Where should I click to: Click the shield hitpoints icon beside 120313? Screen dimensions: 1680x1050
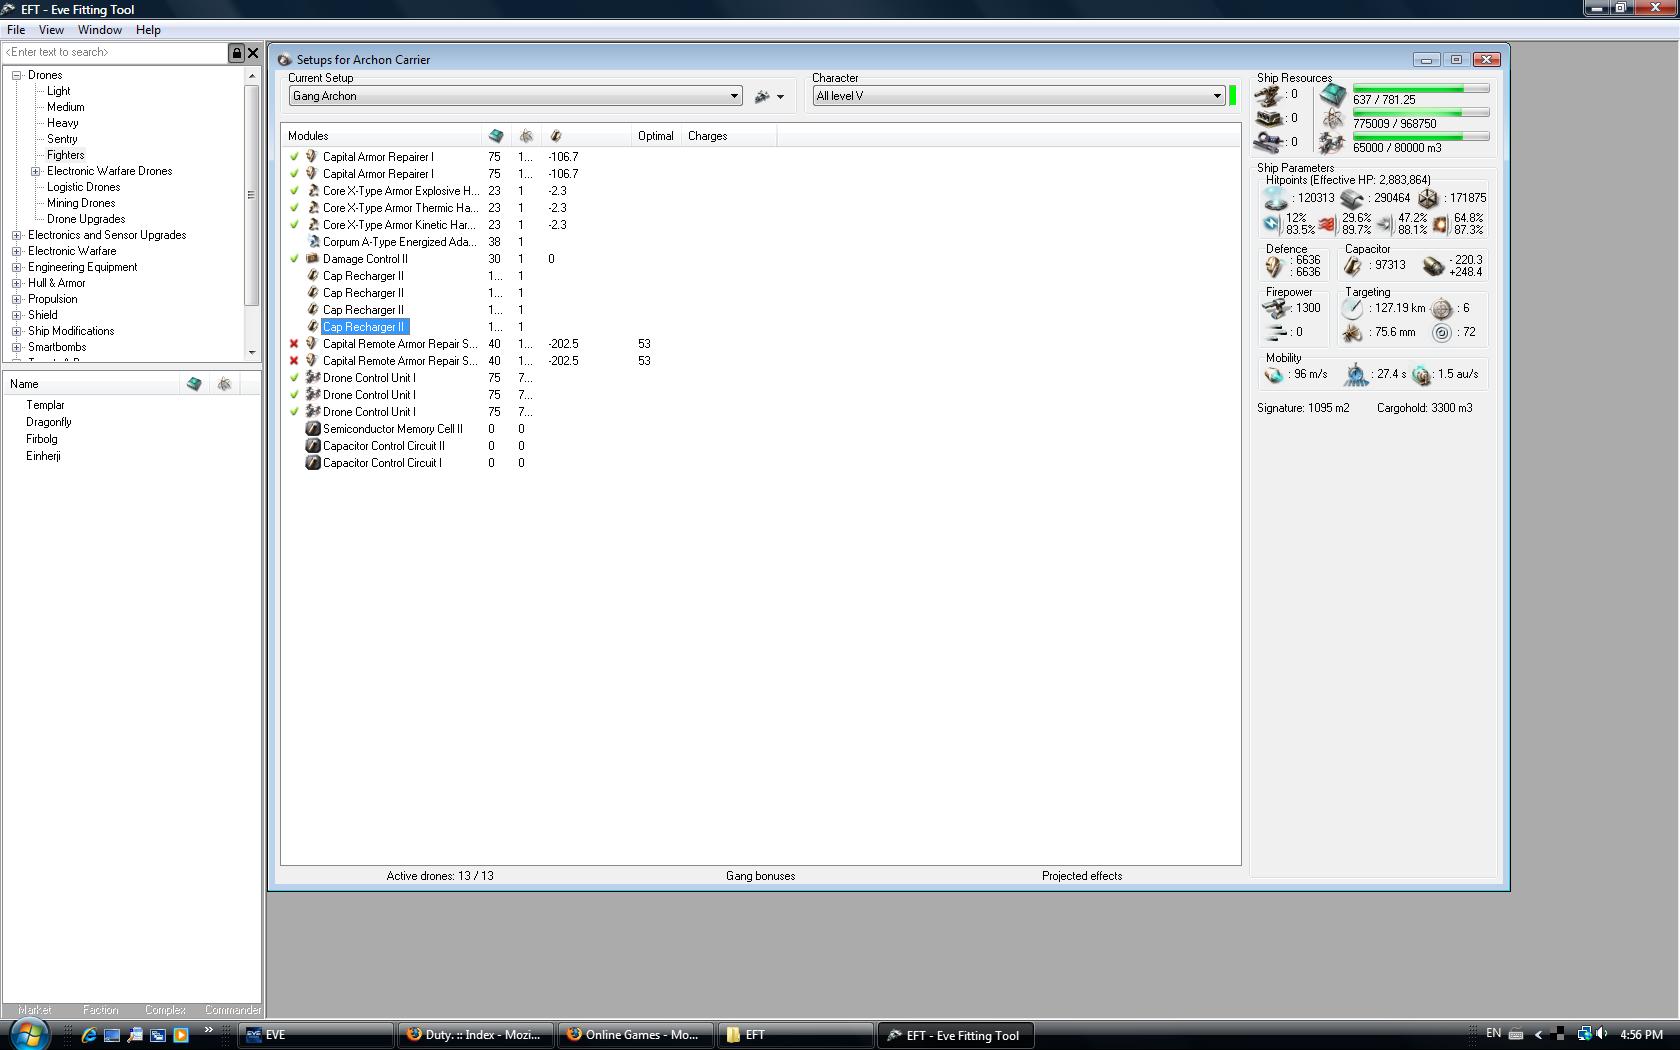click(1275, 198)
